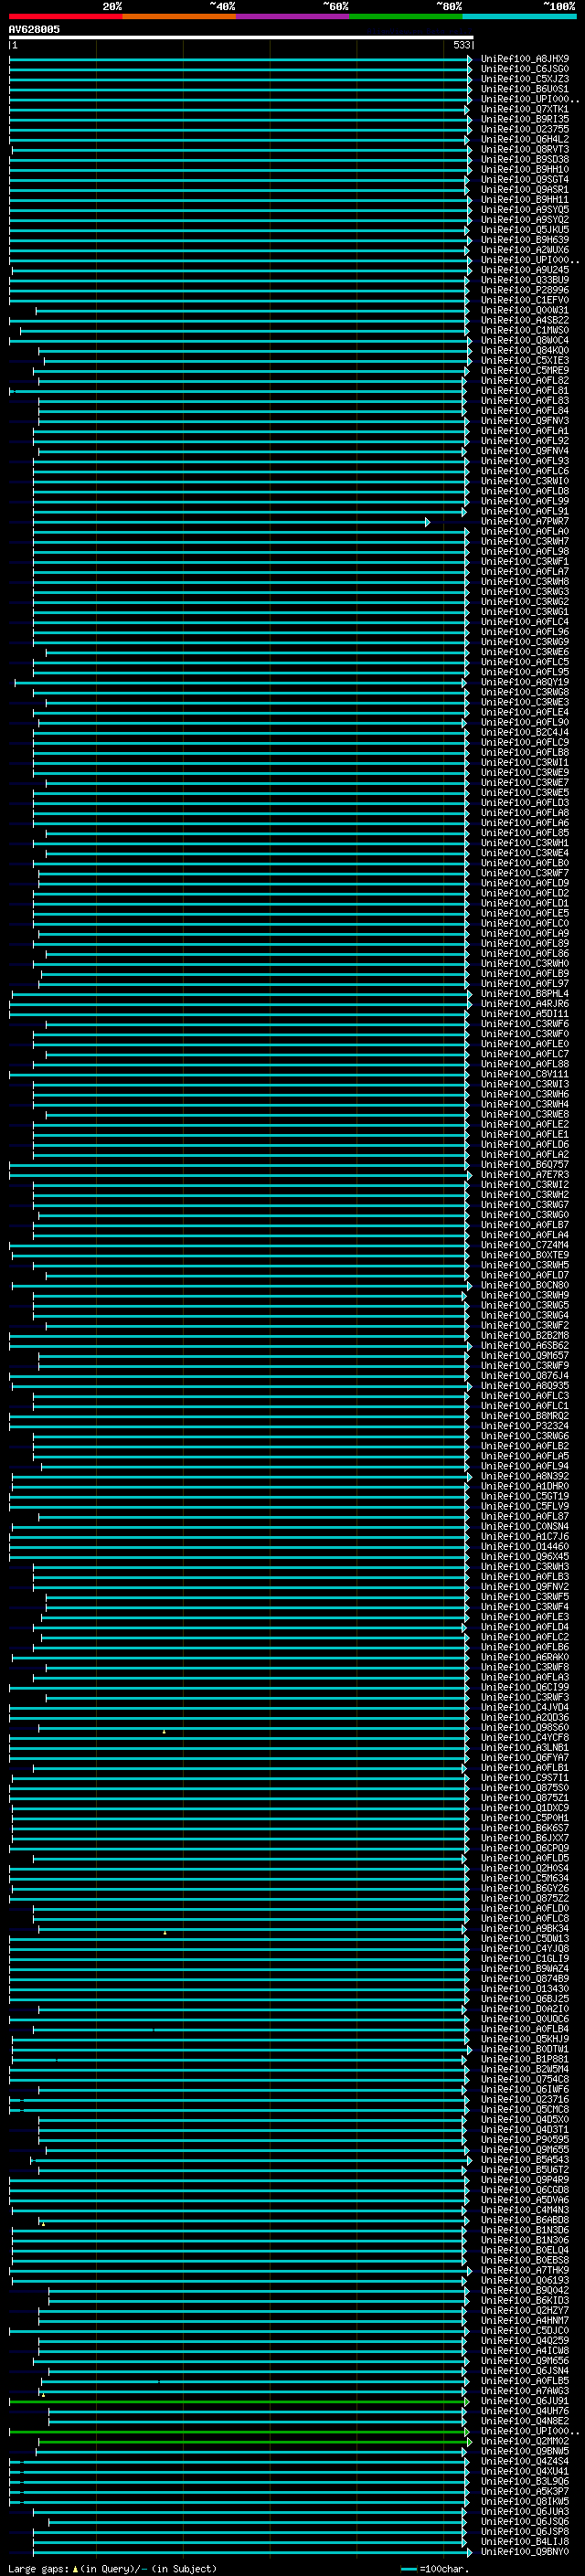Select the UniRef100_Q33BU9 label

click(525, 280)
